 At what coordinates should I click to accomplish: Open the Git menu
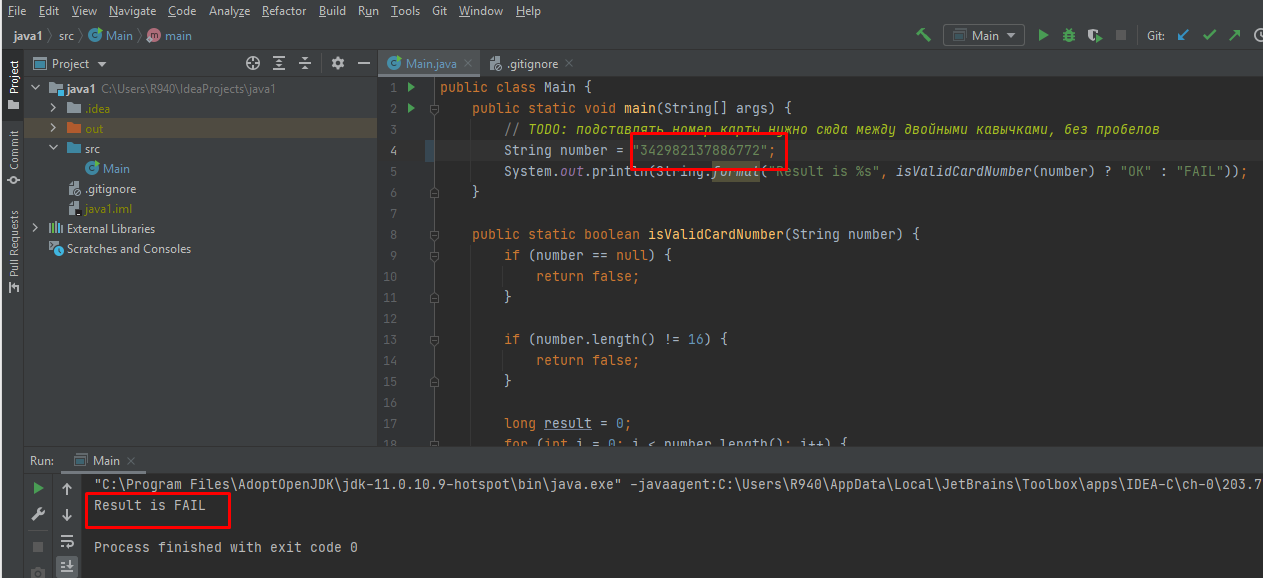439,11
